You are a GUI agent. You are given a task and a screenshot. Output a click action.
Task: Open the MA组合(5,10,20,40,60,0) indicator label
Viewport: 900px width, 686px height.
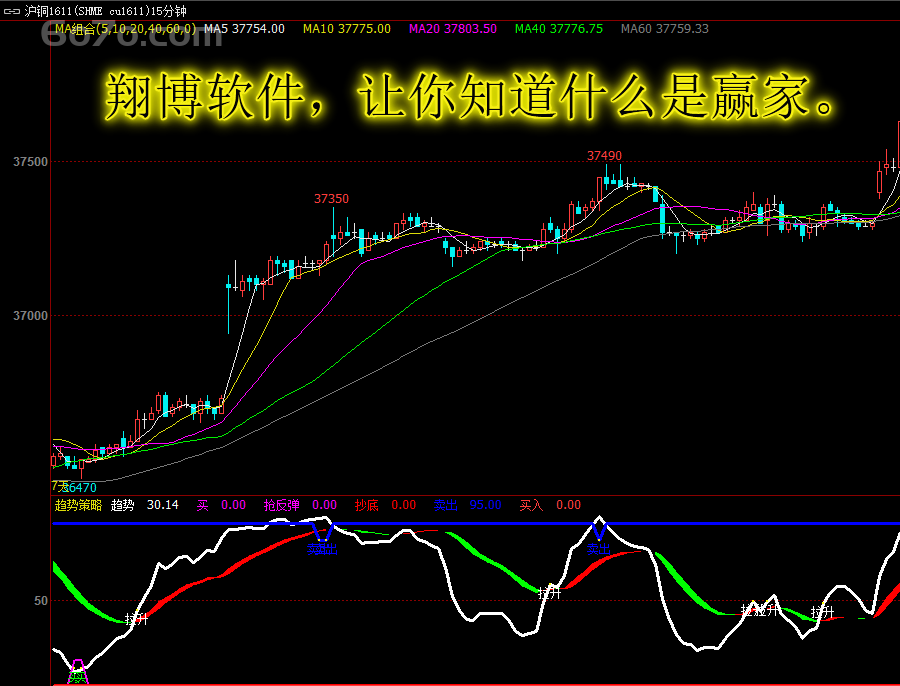pos(126,29)
